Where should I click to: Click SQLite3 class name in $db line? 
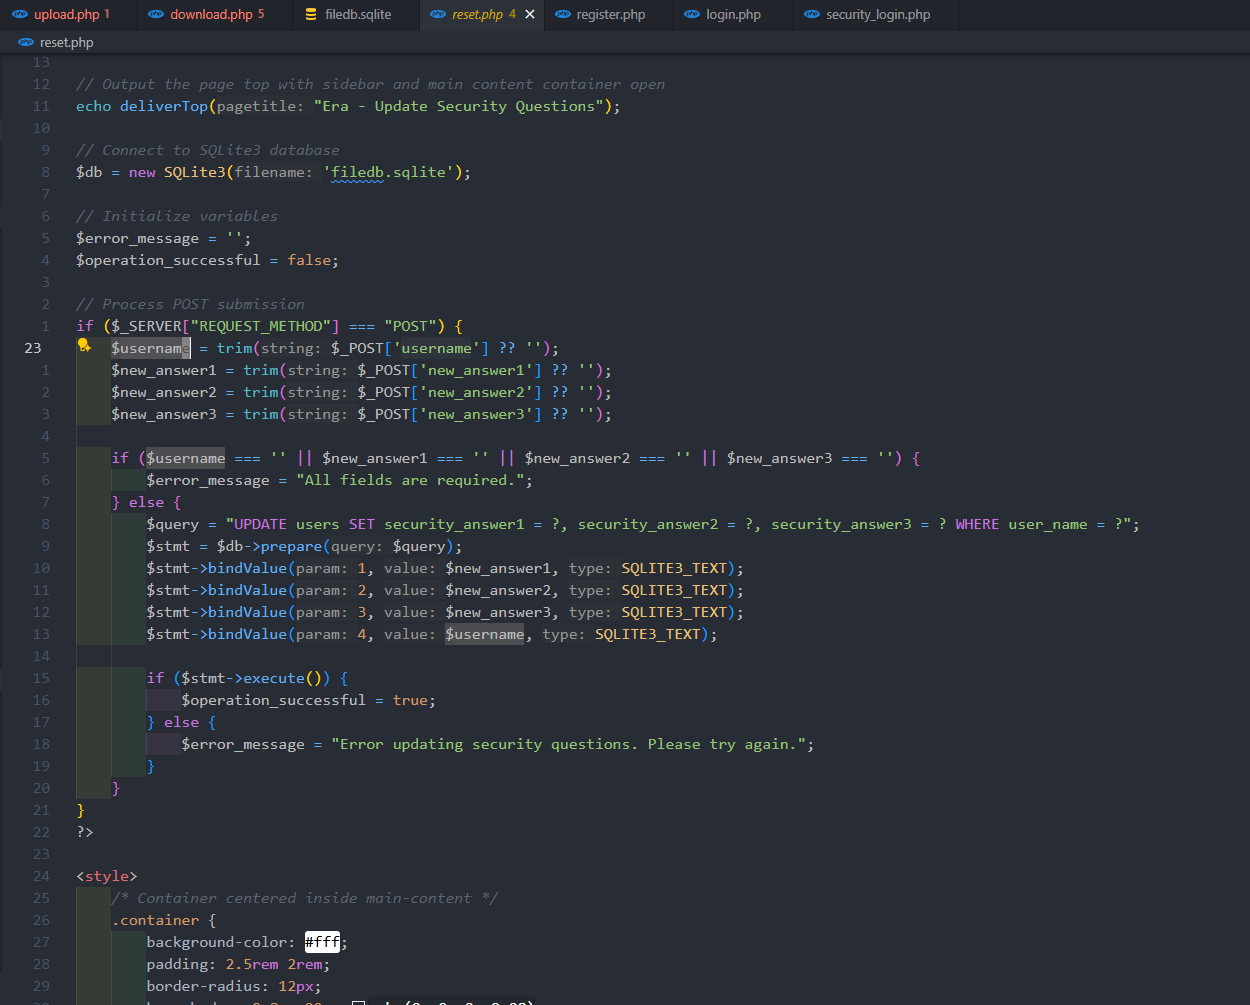coord(195,172)
